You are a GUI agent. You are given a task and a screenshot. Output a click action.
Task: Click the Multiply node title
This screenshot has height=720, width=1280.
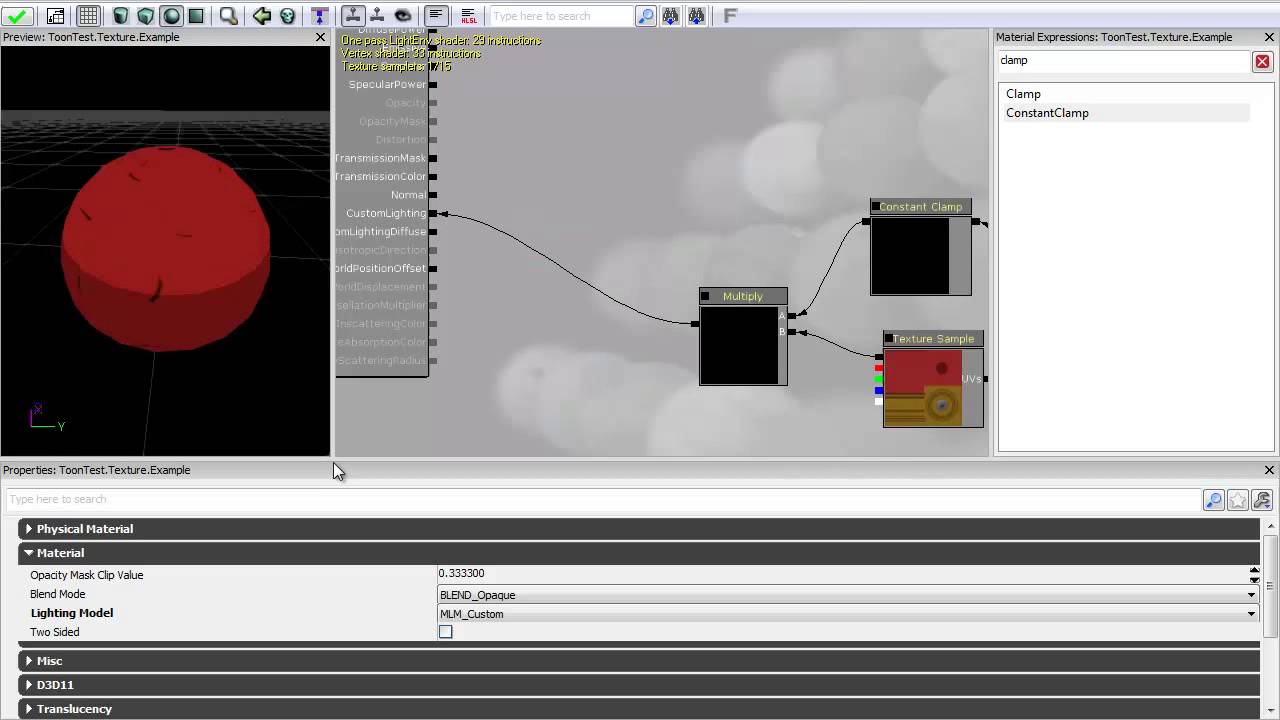743,296
